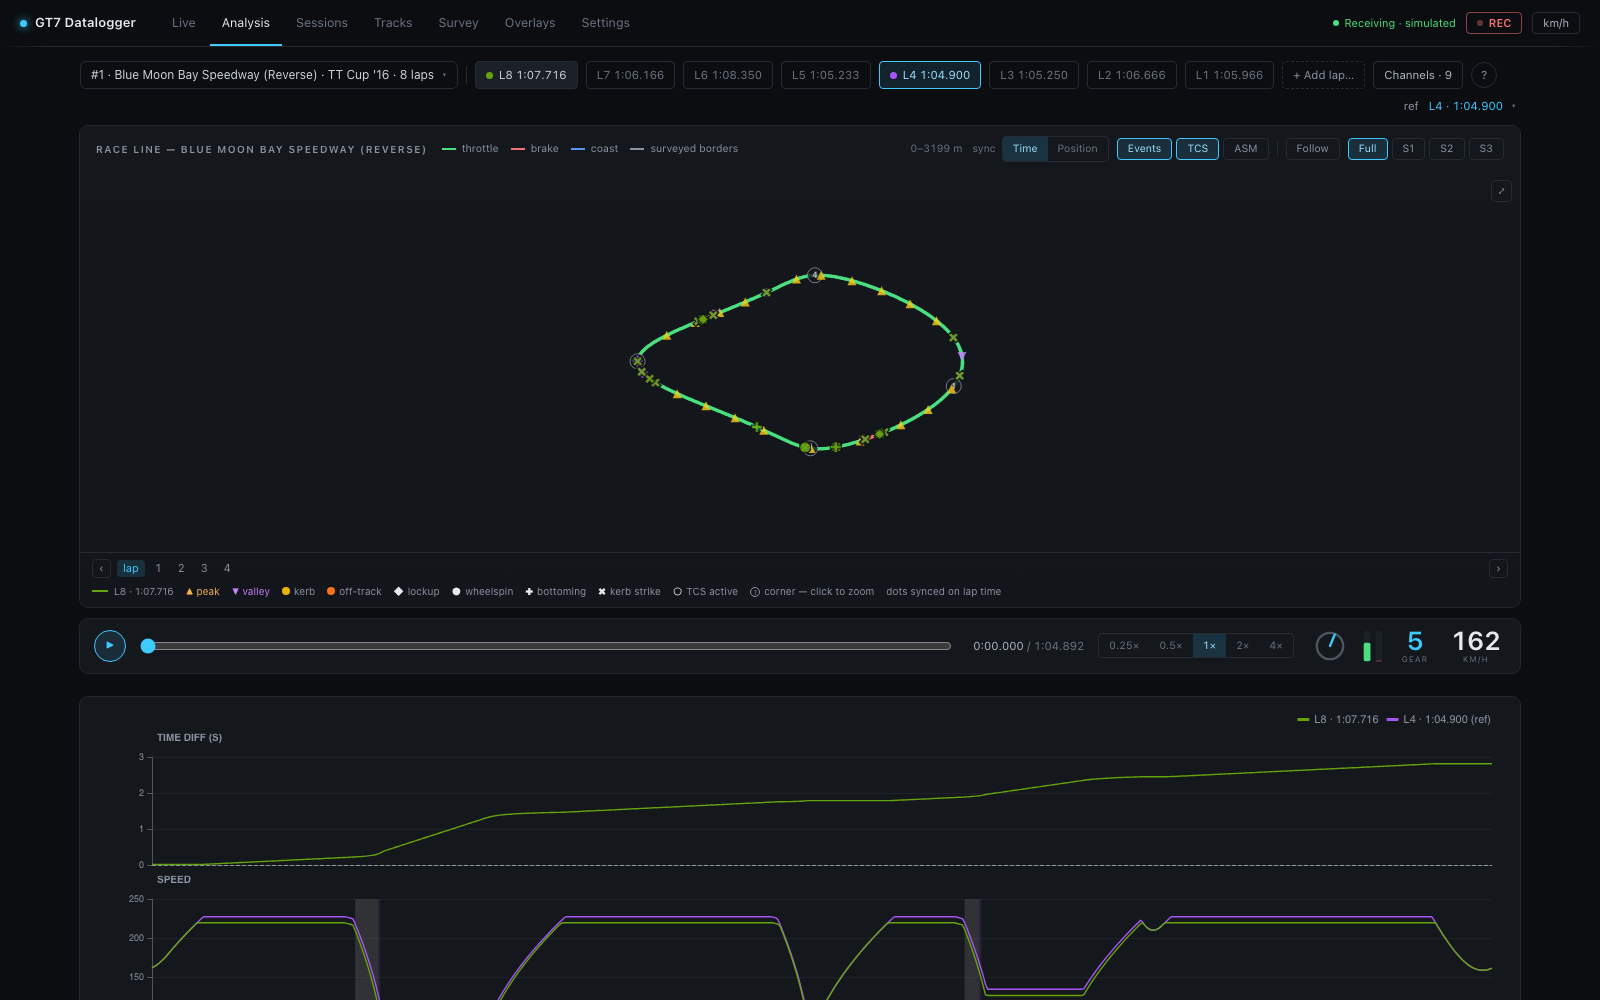Click the steering angle gauge icon
The height and width of the screenshot is (1000, 1600).
[x=1329, y=646]
